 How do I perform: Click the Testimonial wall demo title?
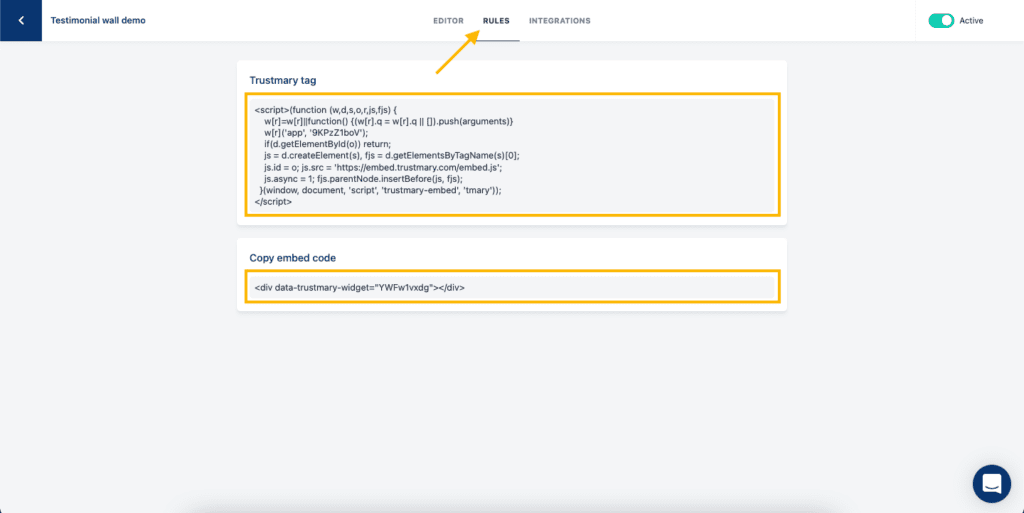(x=98, y=20)
